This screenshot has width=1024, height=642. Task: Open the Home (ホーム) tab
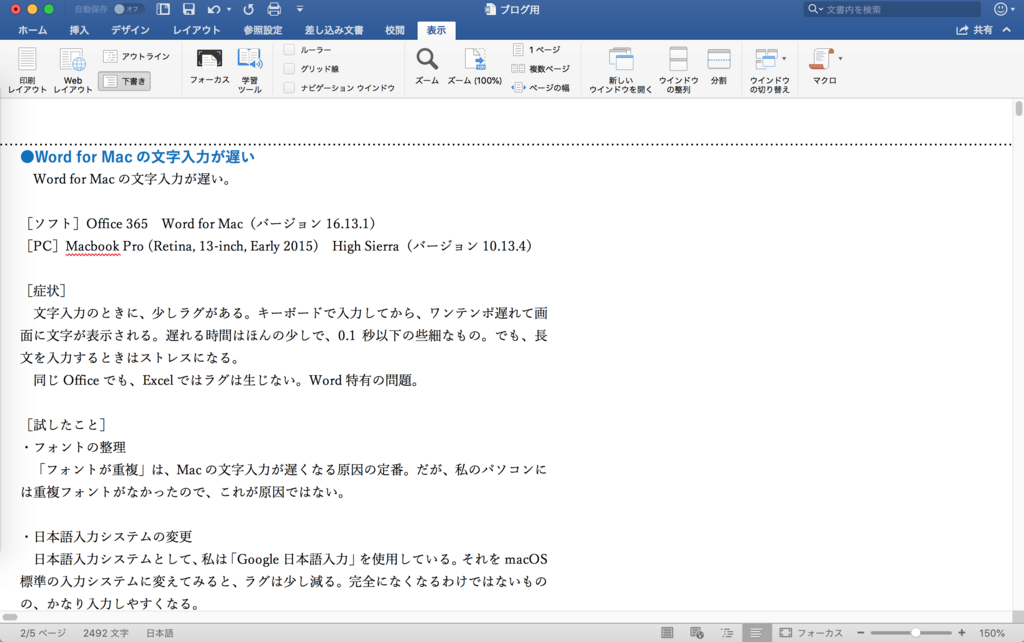pos(33,30)
